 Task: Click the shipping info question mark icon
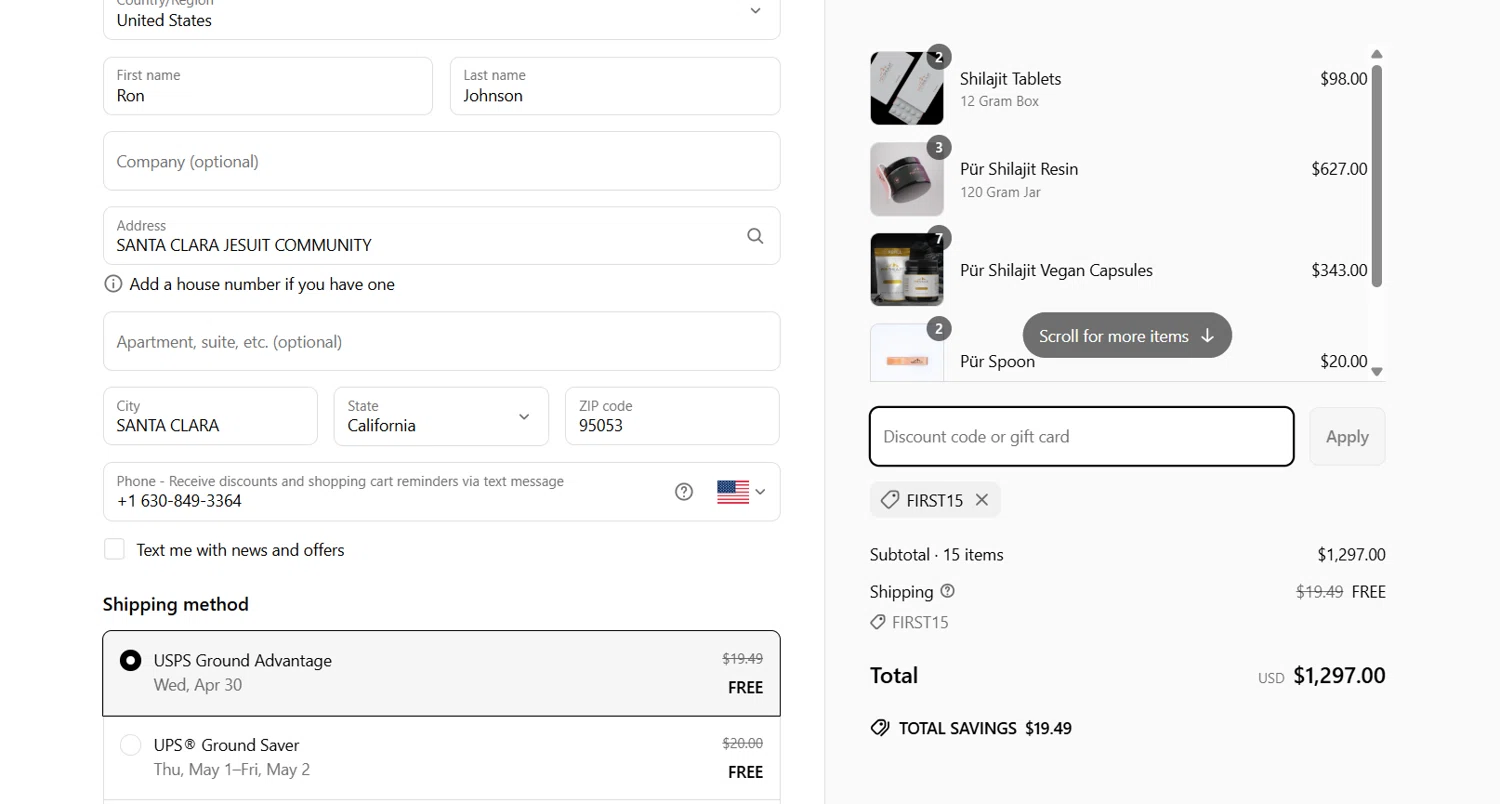click(x=948, y=591)
